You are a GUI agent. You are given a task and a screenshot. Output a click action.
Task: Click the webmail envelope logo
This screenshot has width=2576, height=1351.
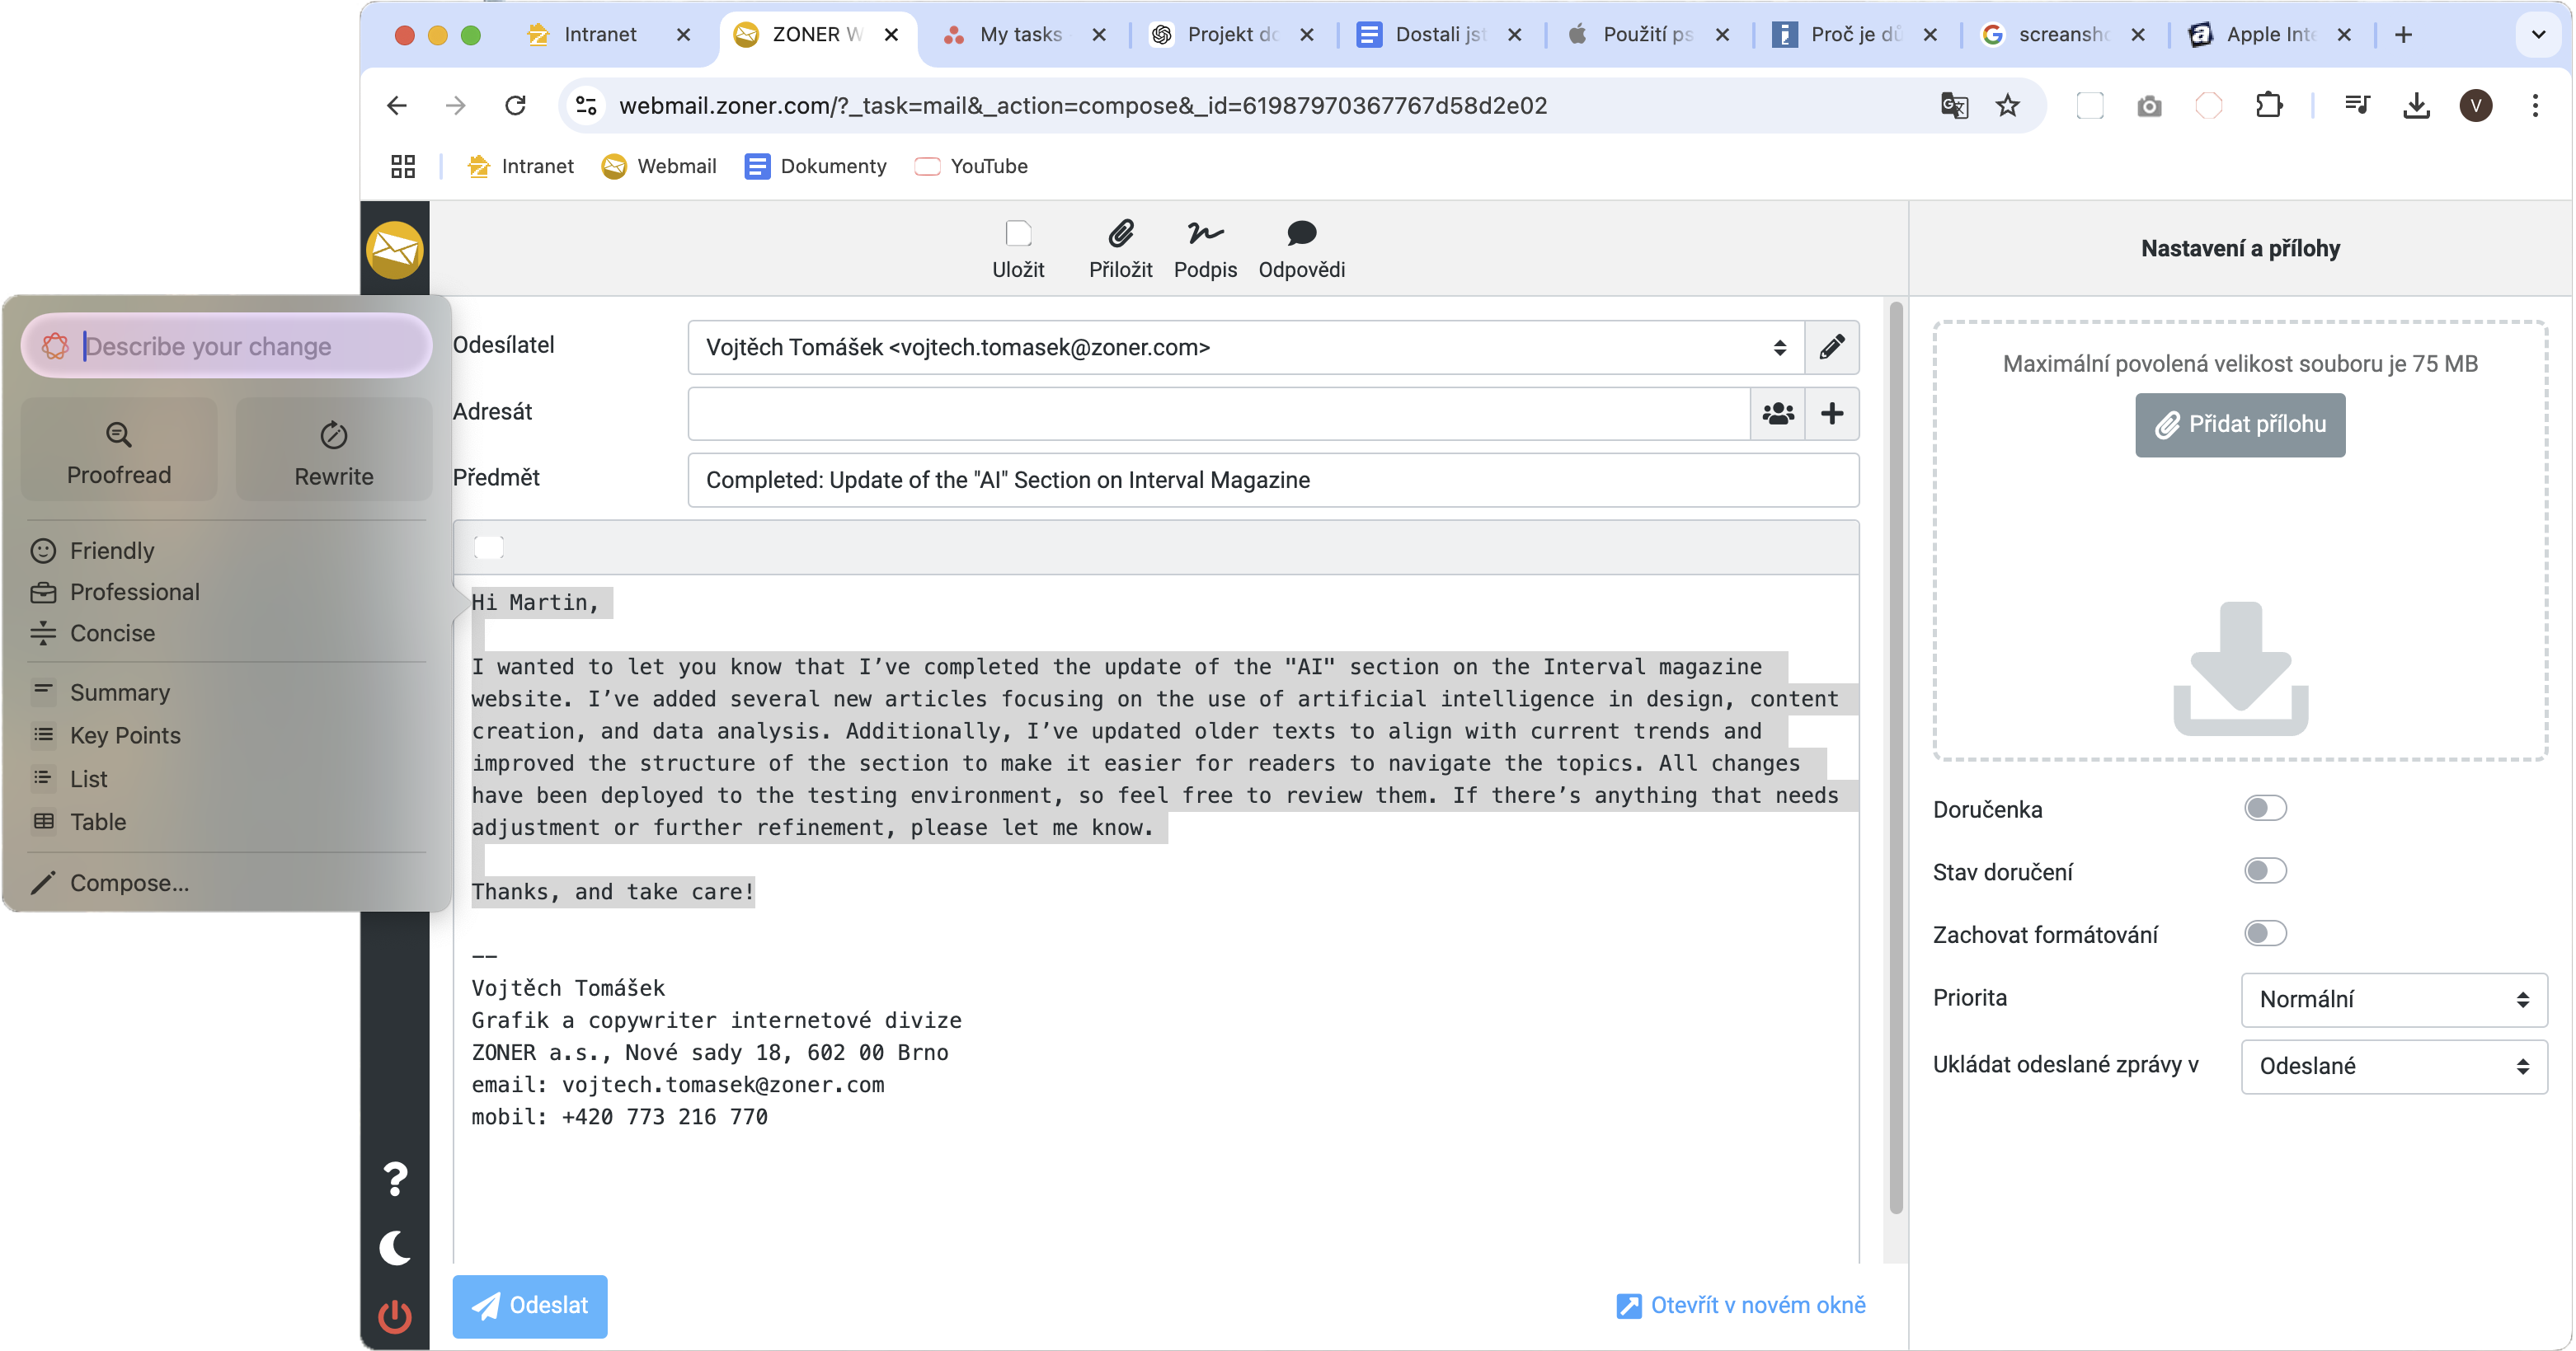click(394, 250)
